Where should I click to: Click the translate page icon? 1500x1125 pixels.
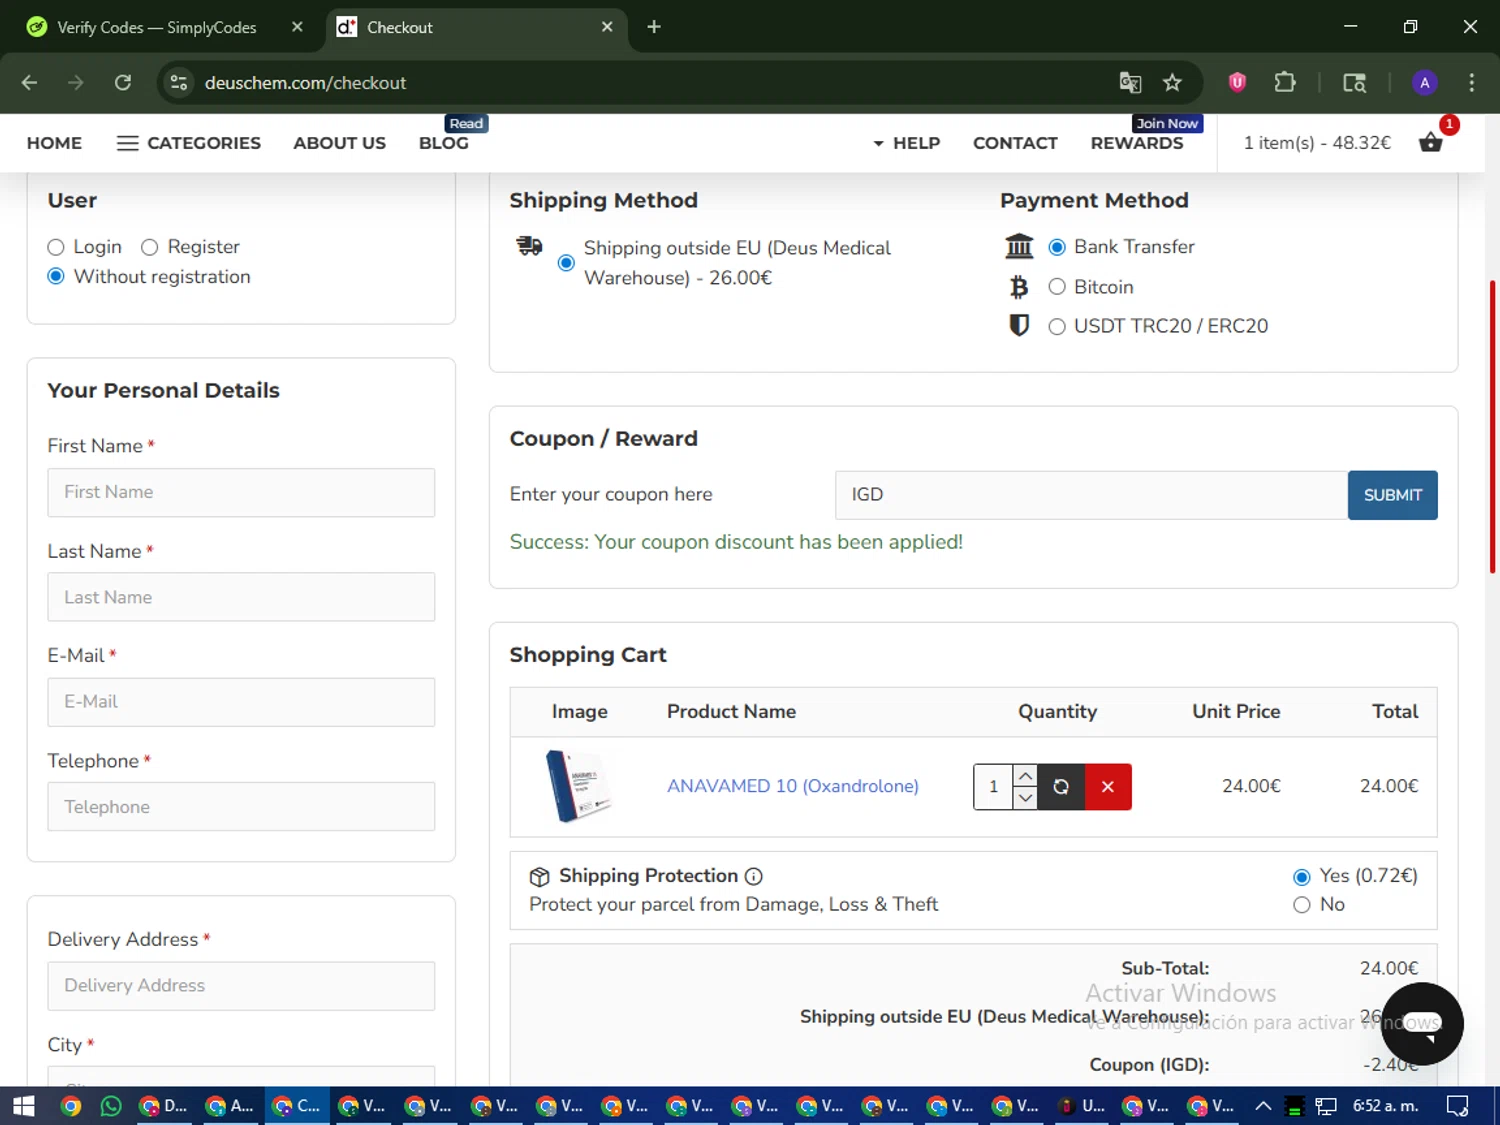tap(1130, 83)
